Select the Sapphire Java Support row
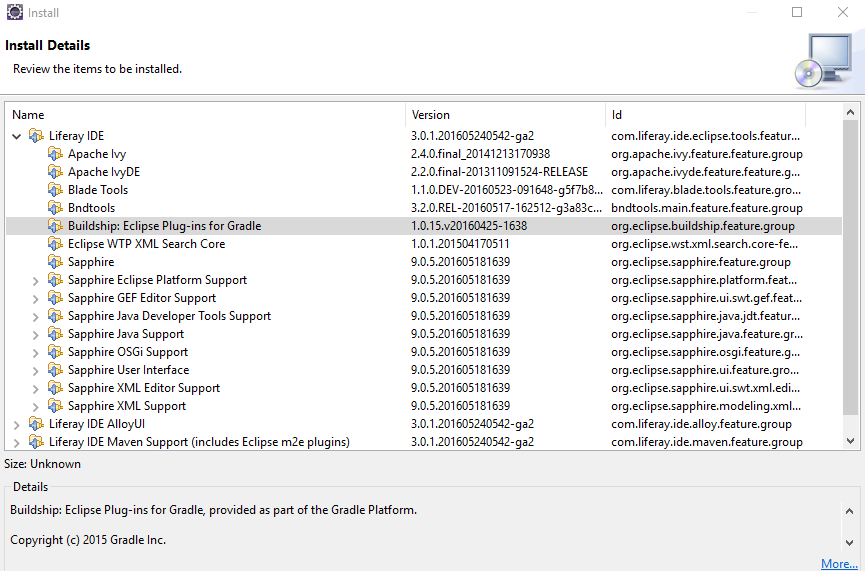 pos(424,334)
